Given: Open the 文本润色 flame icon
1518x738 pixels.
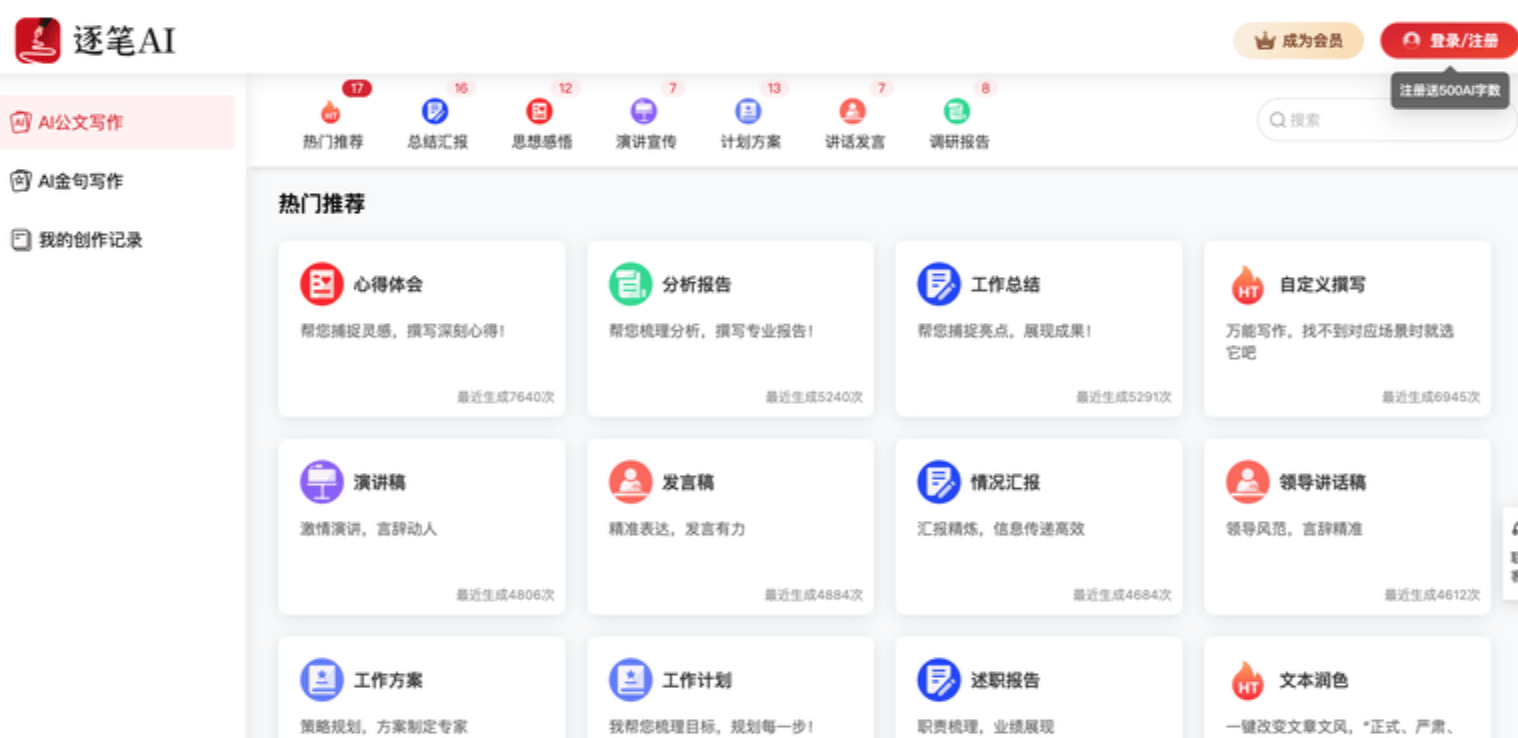Looking at the screenshot, I should pos(1247,681).
